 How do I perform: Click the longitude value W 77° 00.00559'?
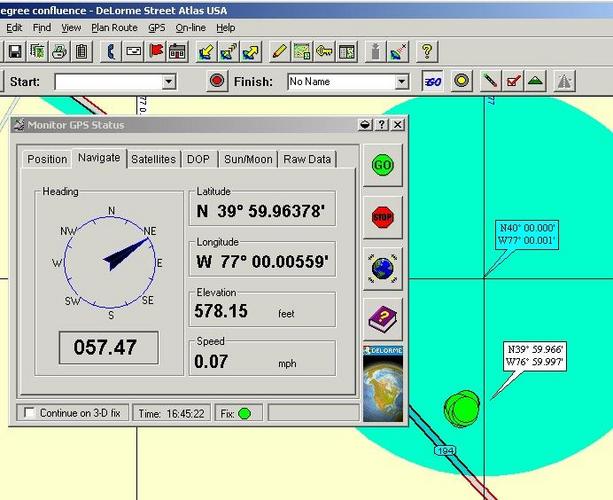262,262
